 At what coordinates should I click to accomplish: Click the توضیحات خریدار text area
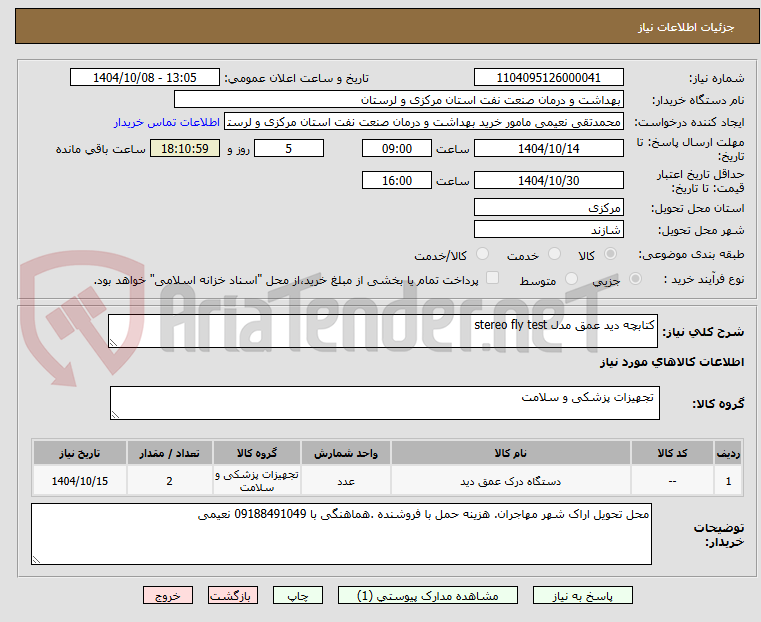click(341, 534)
